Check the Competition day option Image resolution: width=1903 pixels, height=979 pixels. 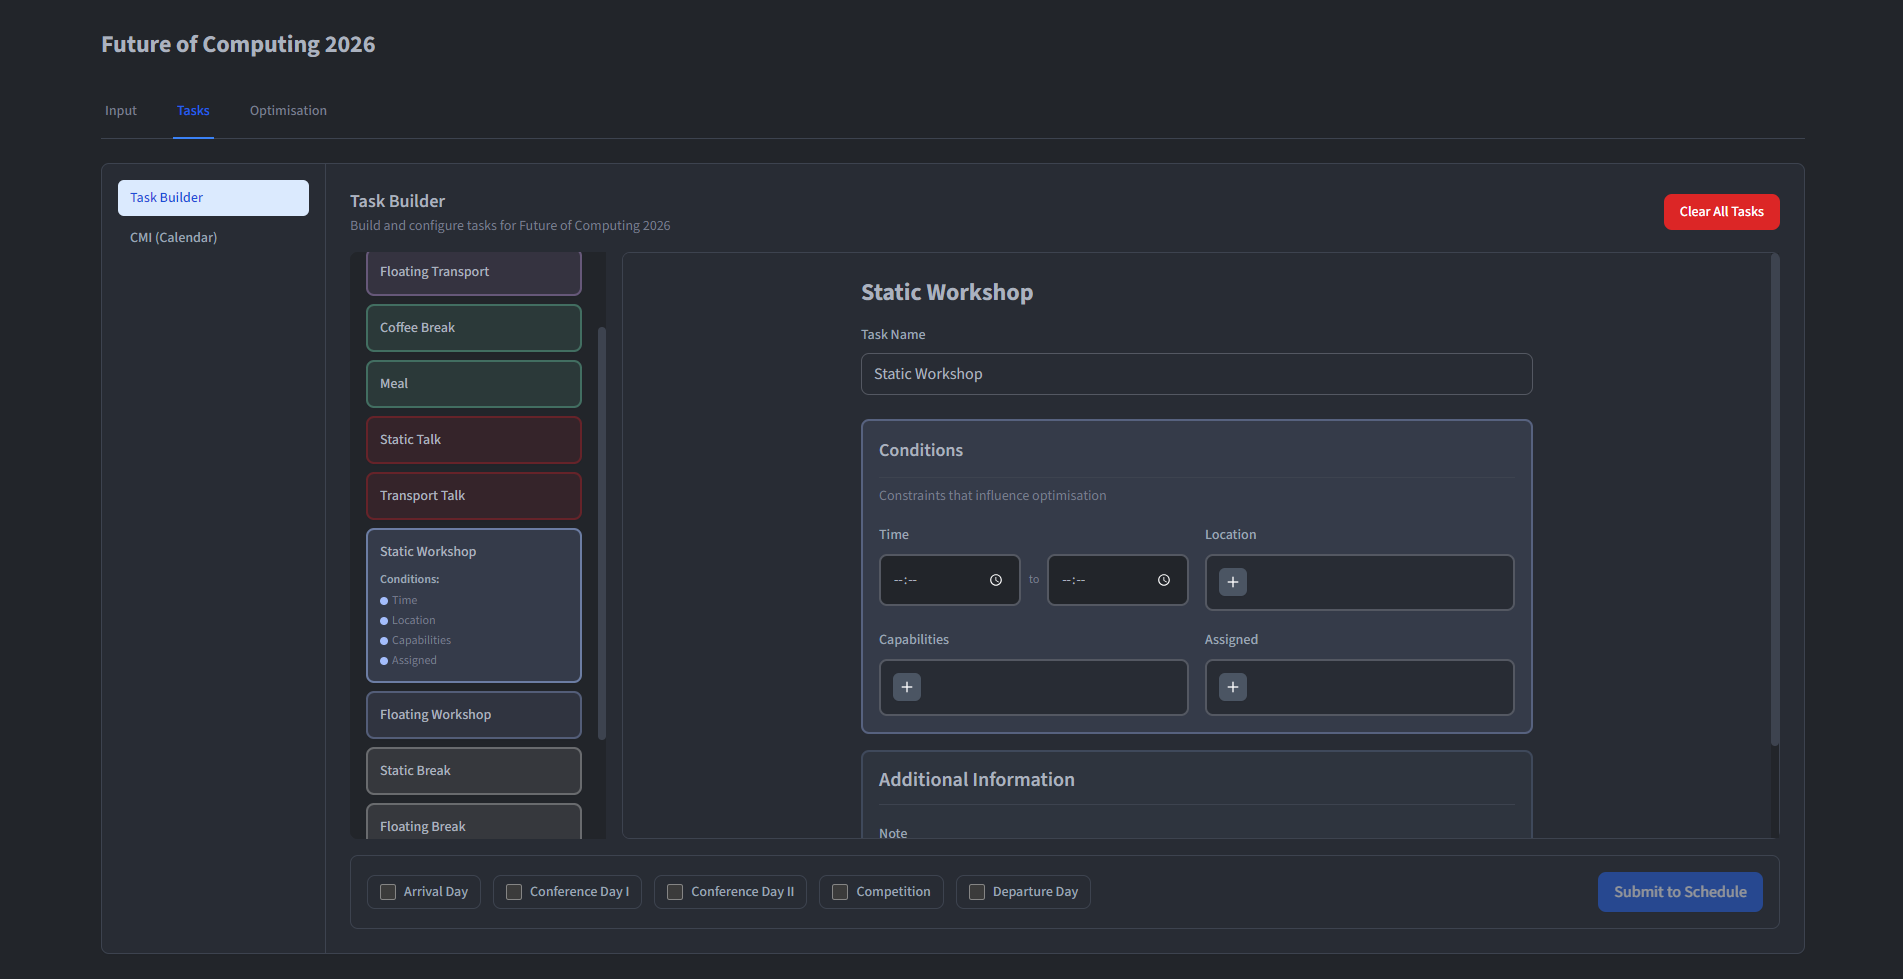pyautogui.click(x=840, y=892)
